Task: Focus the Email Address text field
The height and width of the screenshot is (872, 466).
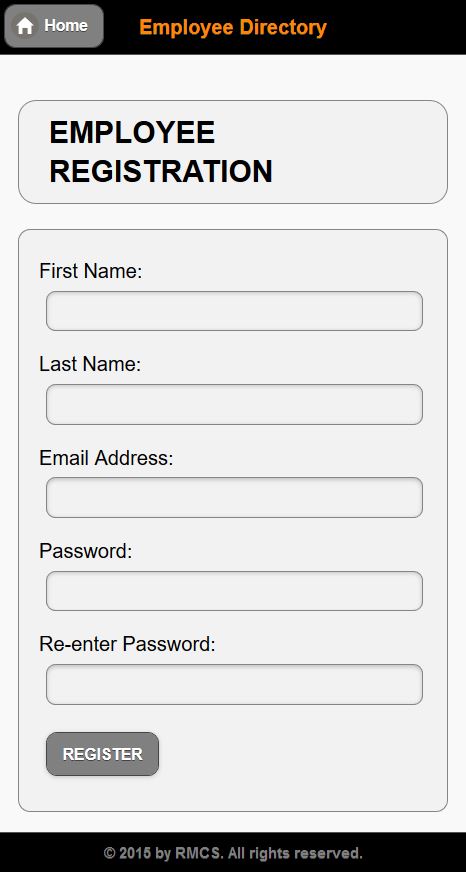Action: 234,498
